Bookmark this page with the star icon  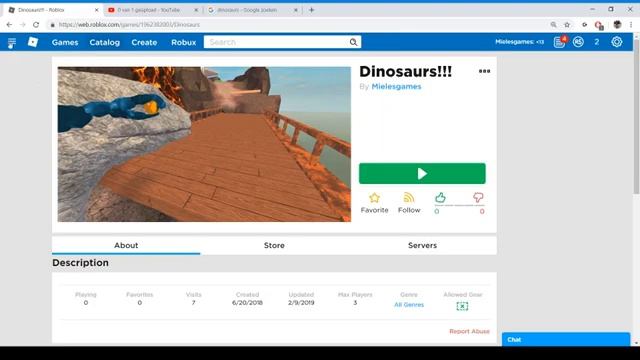[567, 25]
